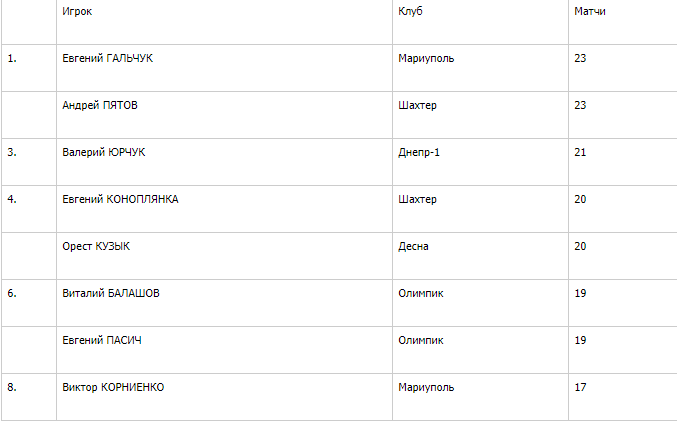677x422 pixels.
Task: Click Шахтер in Пятов's row
Action: [417, 105]
